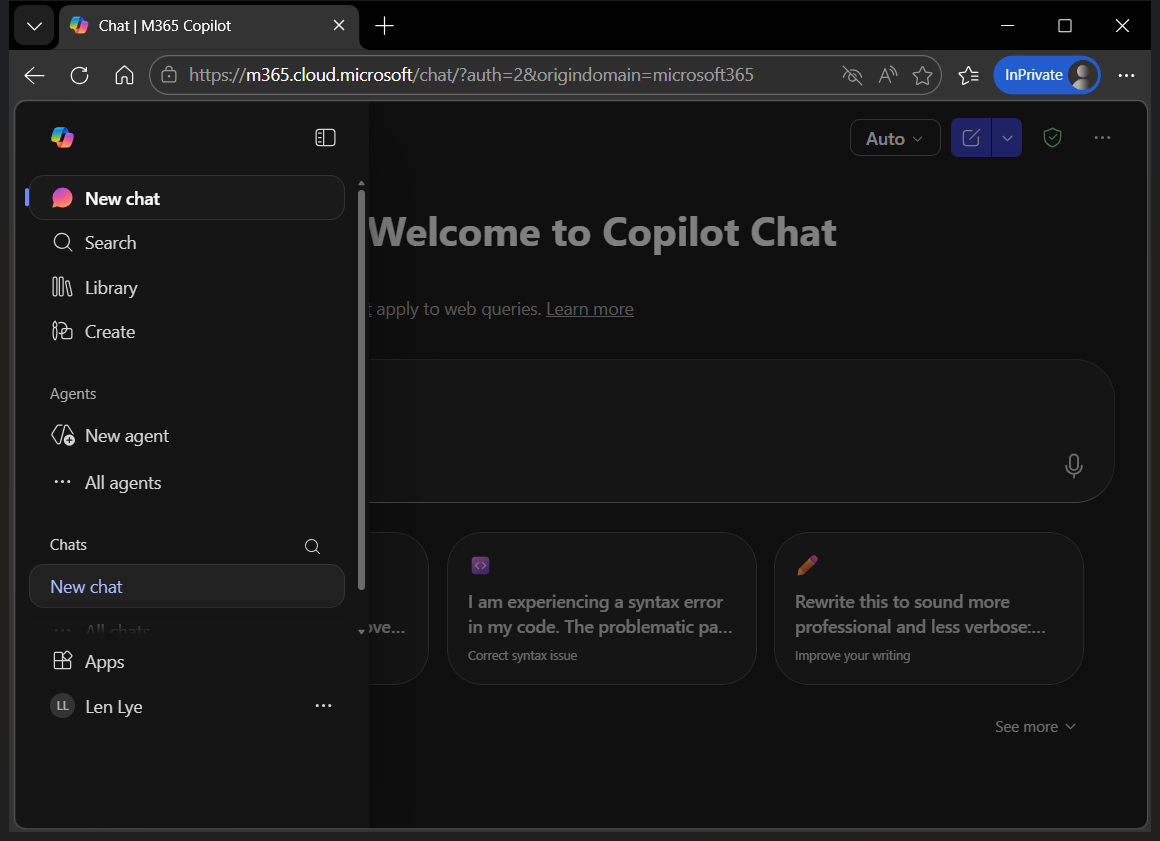The image size is (1160, 841).
Task: Collapse the Copilot sidebar panel
Action: [x=325, y=137]
